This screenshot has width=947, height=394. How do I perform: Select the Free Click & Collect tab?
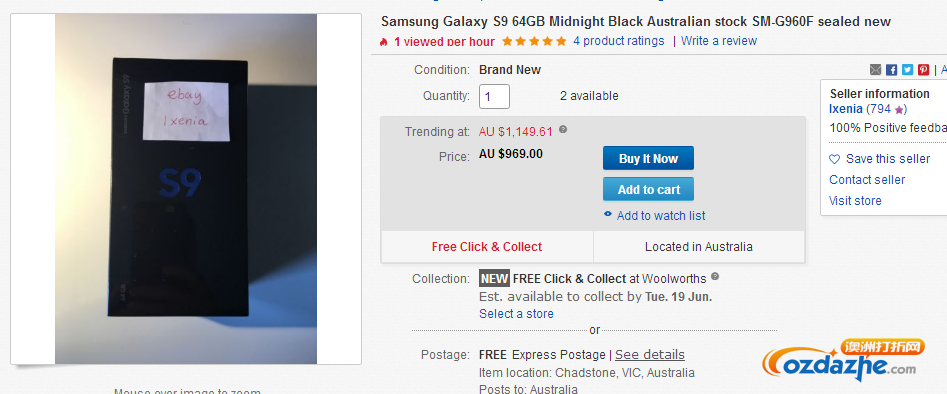pyautogui.click(x=487, y=247)
